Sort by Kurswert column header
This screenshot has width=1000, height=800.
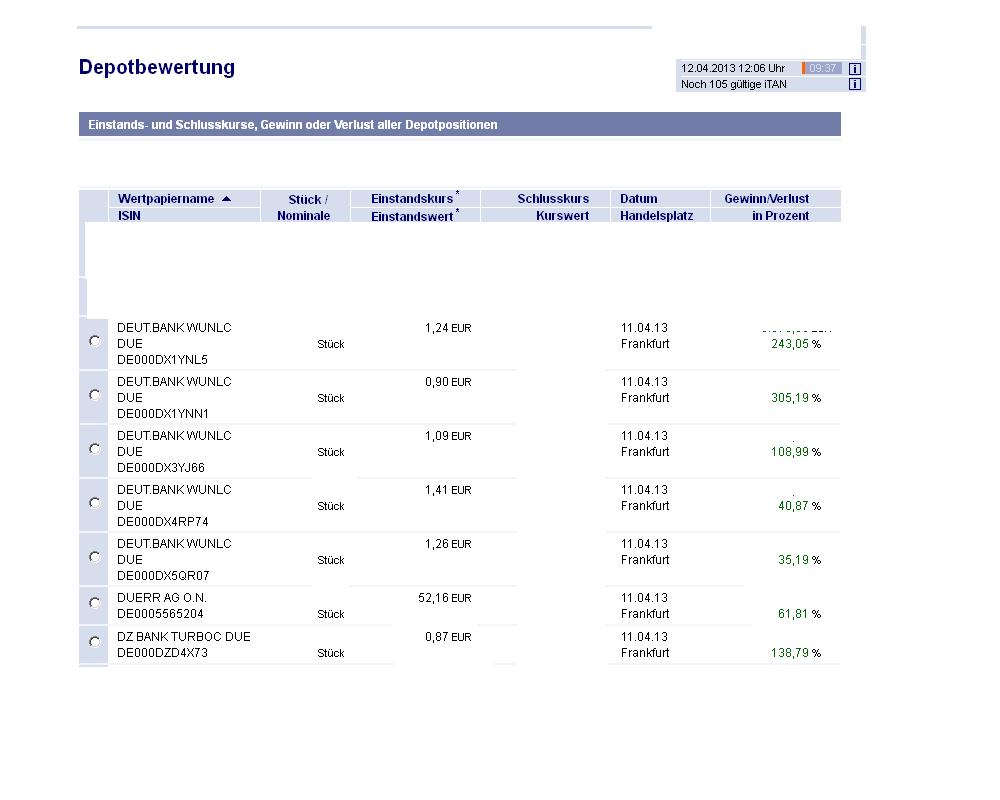click(x=562, y=216)
